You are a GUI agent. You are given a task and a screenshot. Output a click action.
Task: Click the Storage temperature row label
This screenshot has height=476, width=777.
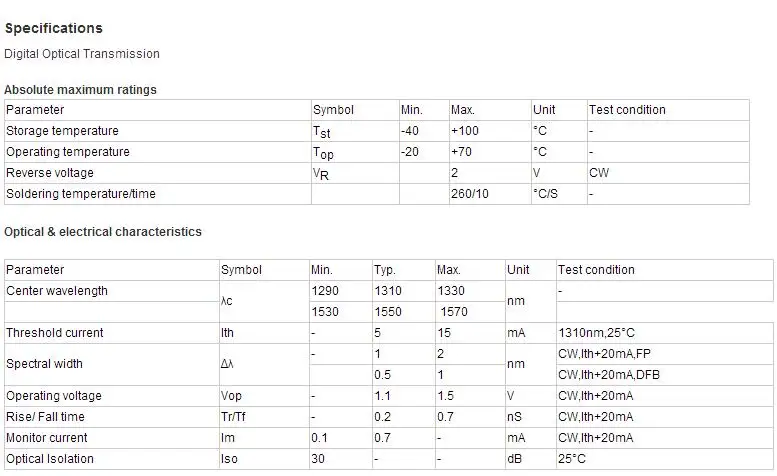[x=62, y=131]
